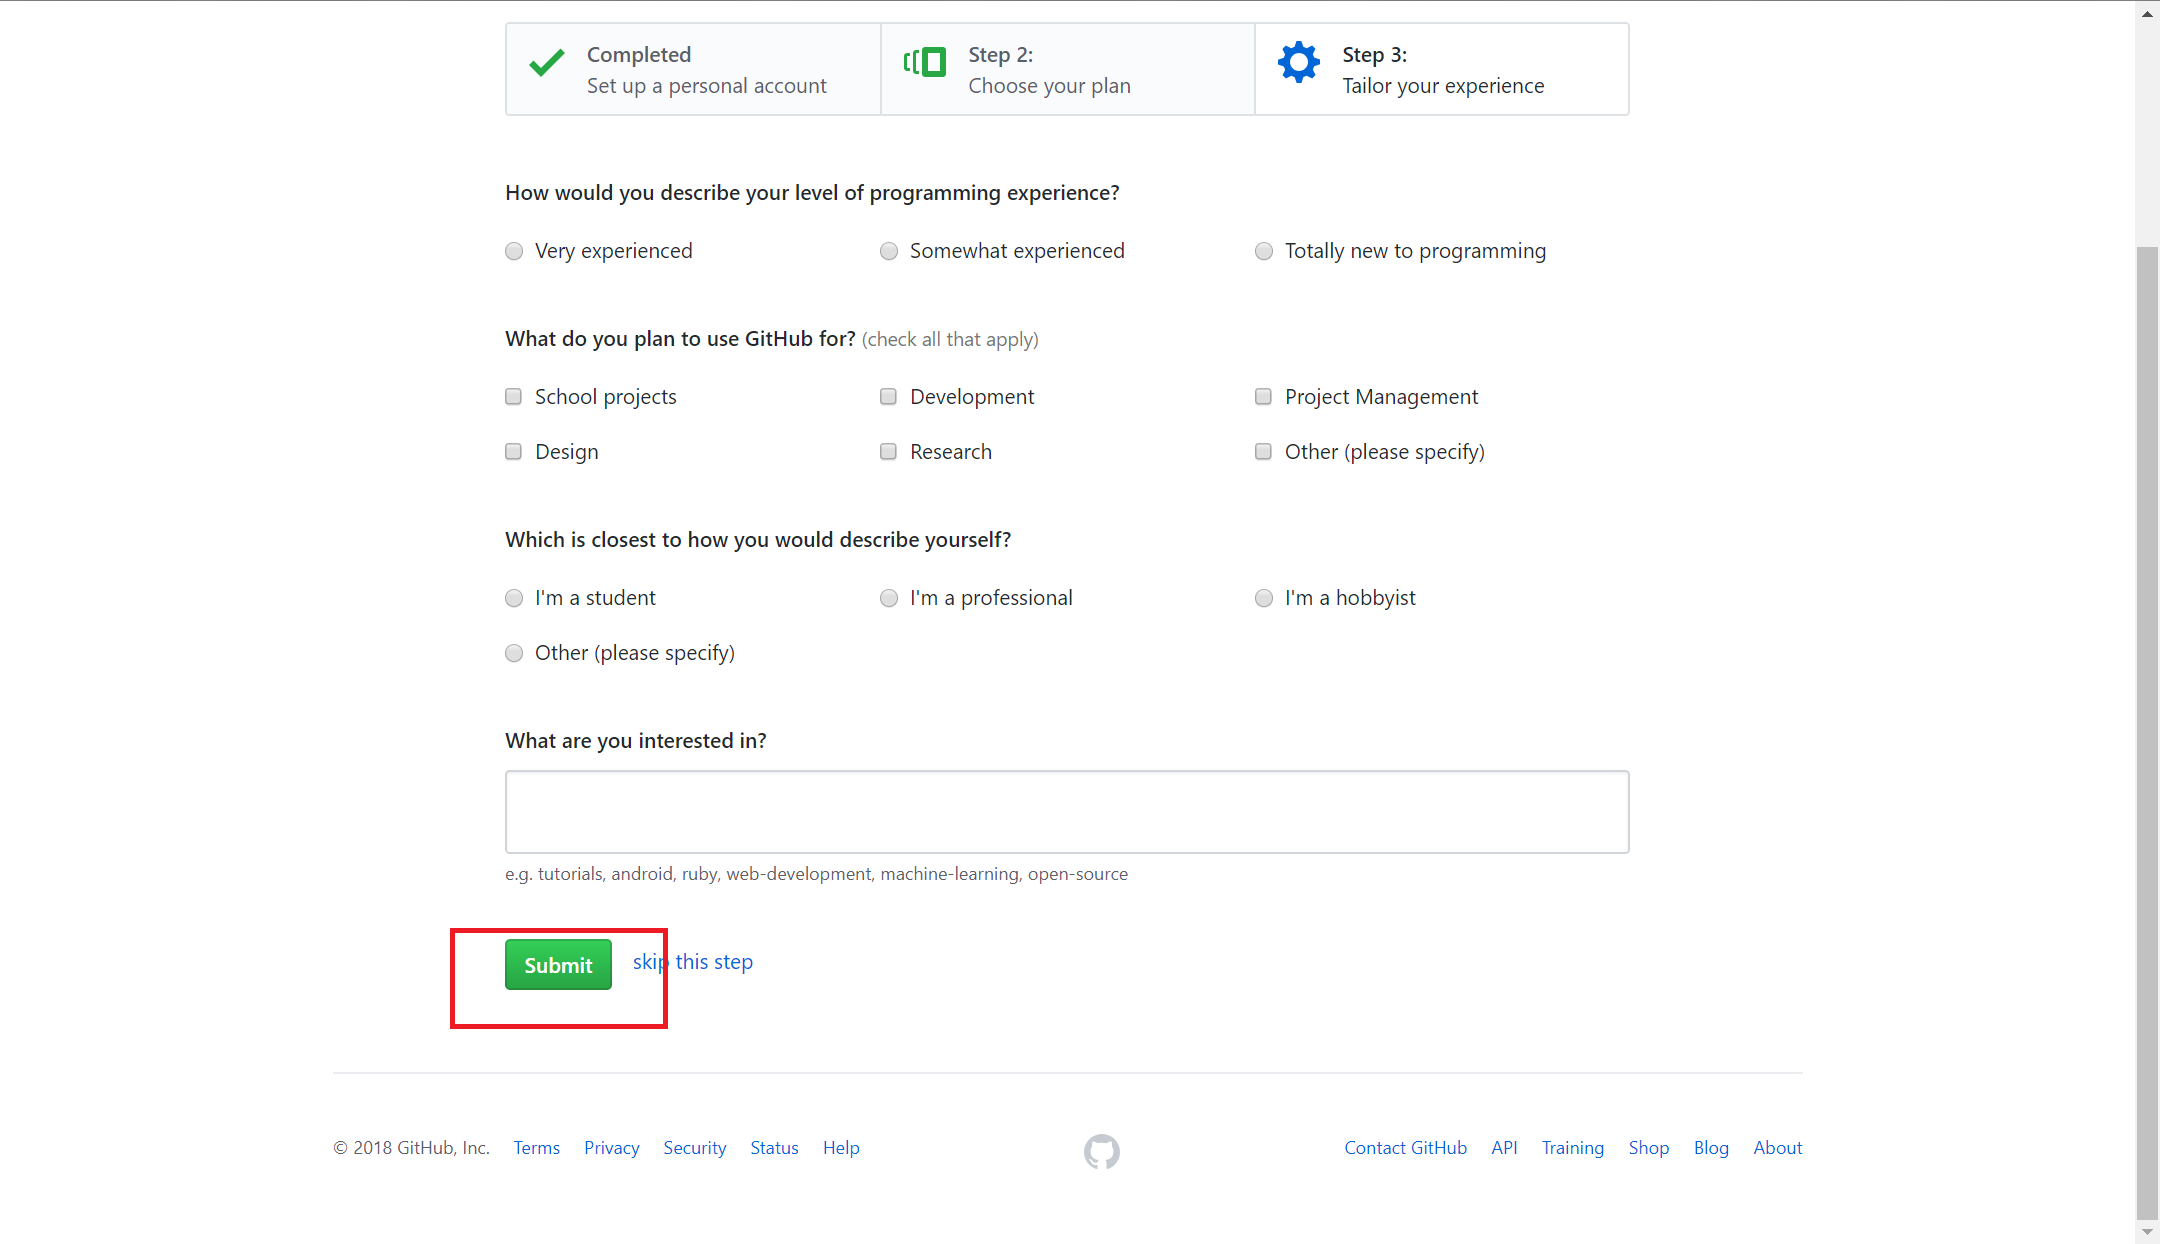This screenshot has height=1244, width=2160.
Task: Open Contact GitHub link
Action: (1405, 1148)
